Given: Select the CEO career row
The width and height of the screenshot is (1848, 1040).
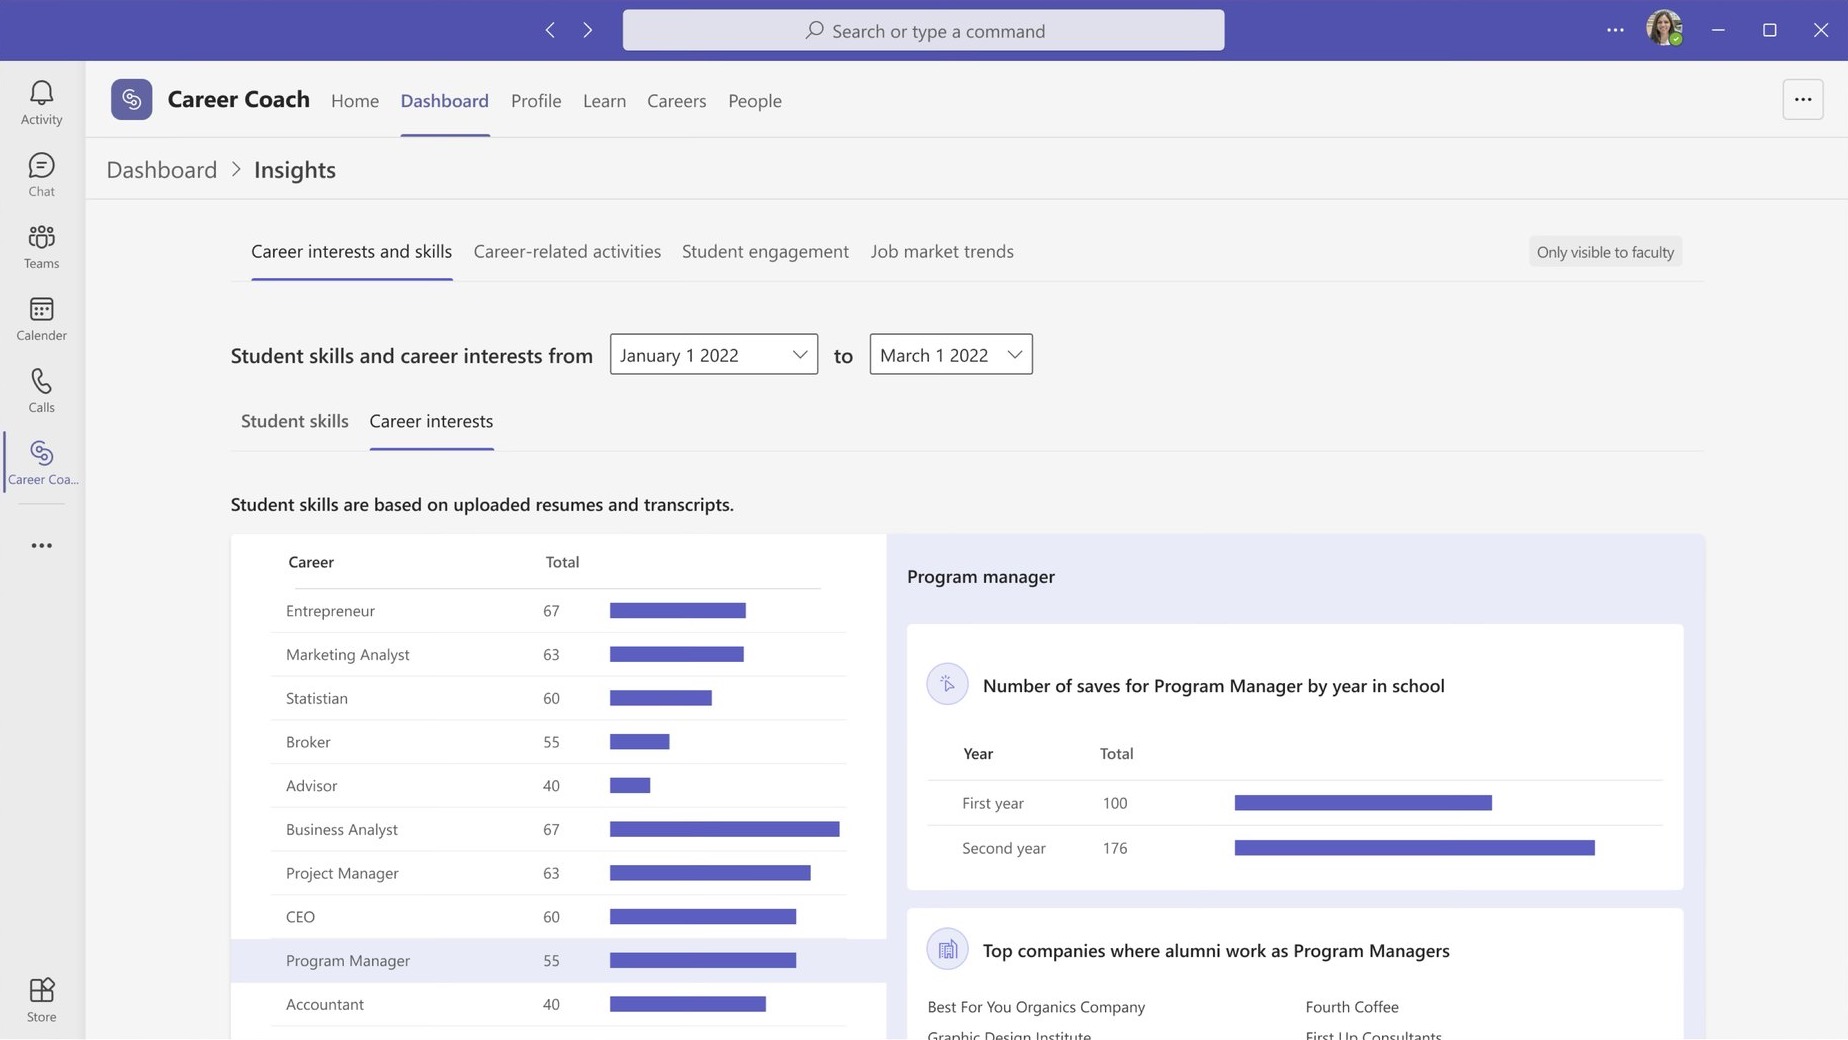Looking at the screenshot, I should pyautogui.click(x=558, y=916).
